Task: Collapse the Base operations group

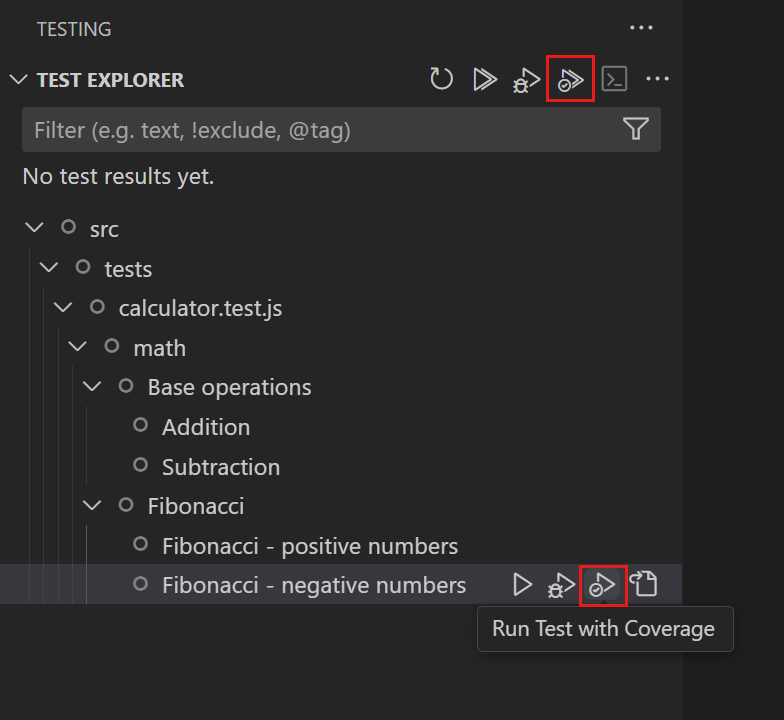Action: [92, 387]
